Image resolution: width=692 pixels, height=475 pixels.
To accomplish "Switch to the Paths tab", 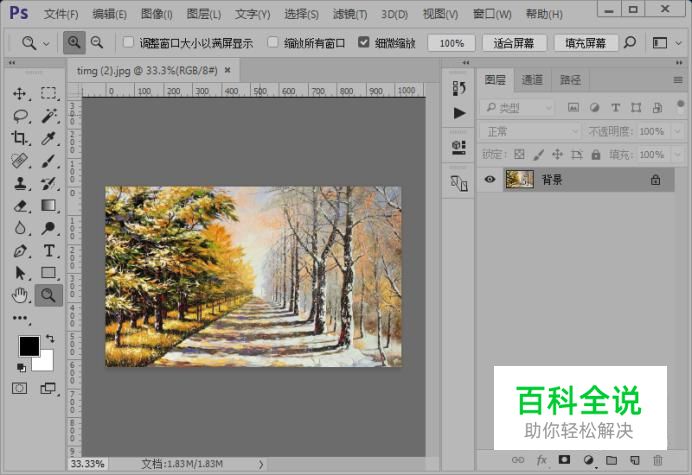I will pos(570,80).
